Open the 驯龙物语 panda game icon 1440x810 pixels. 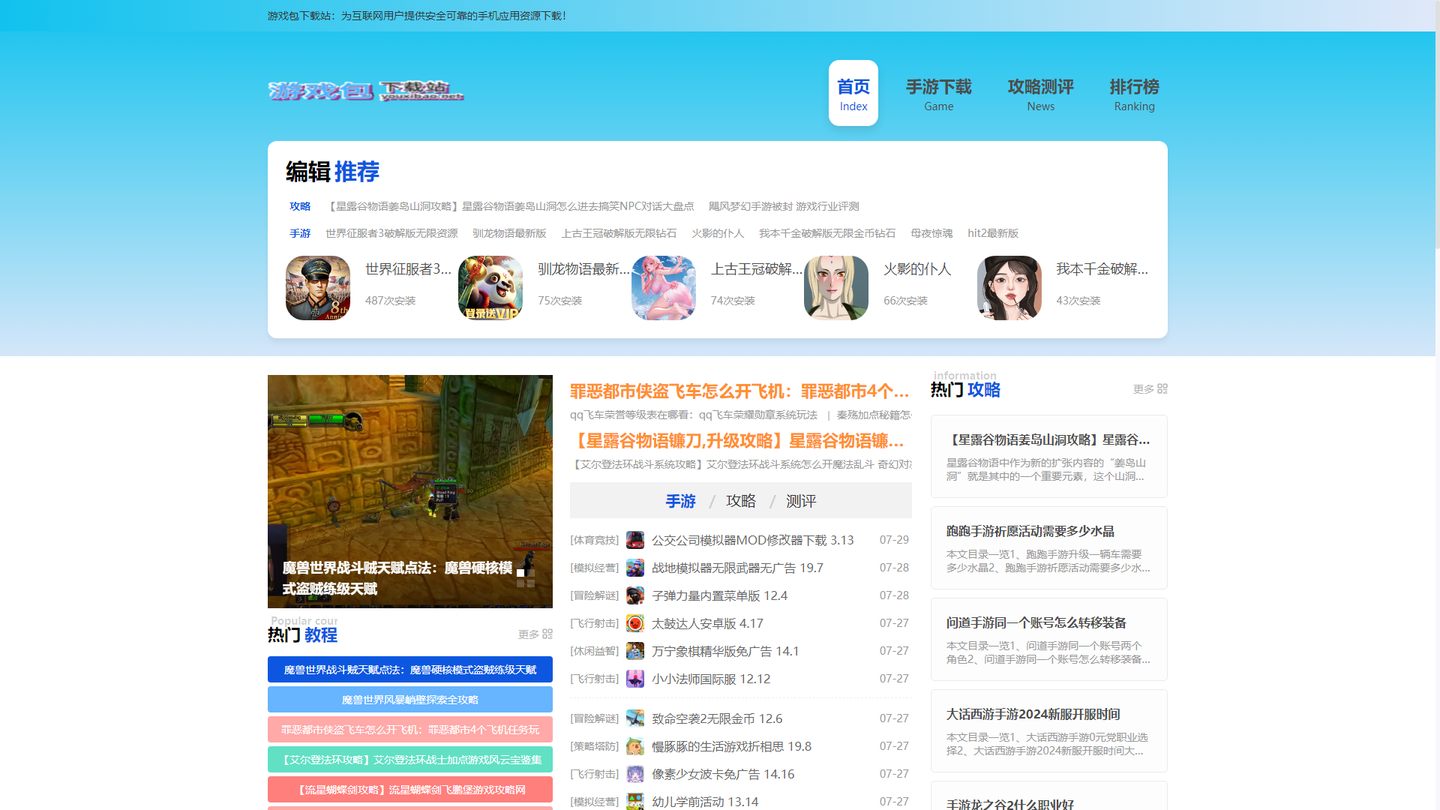pos(490,288)
